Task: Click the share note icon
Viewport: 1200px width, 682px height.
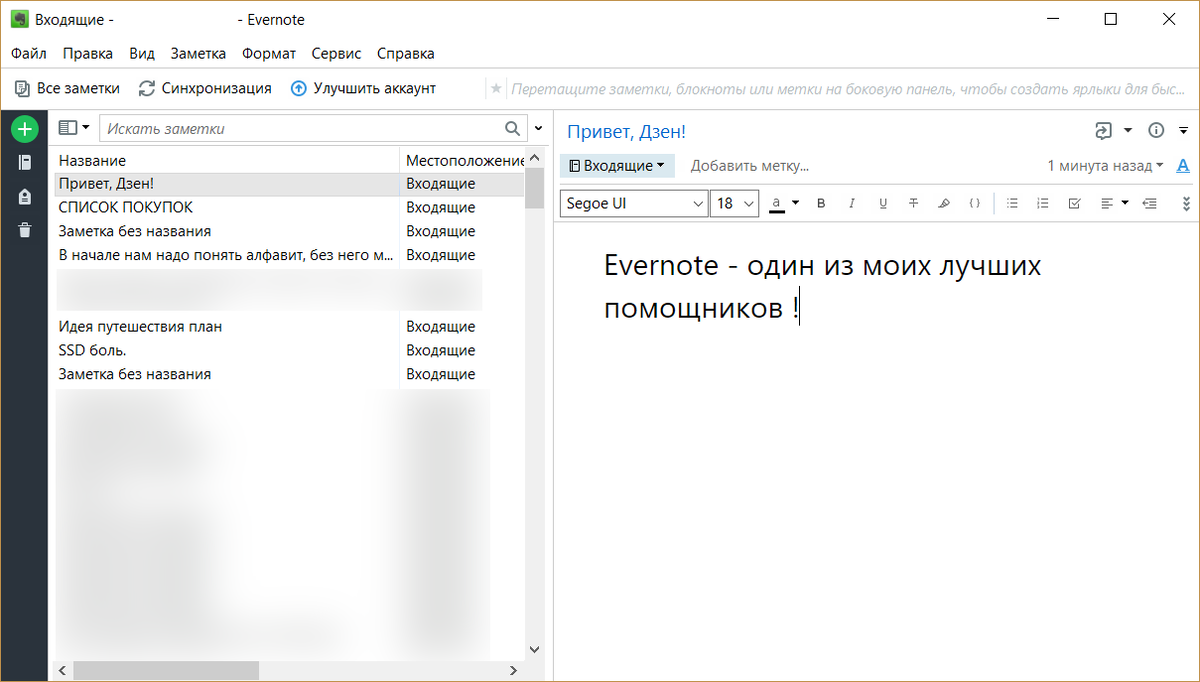Action: pyautogui.click(x=1103, y=130)
